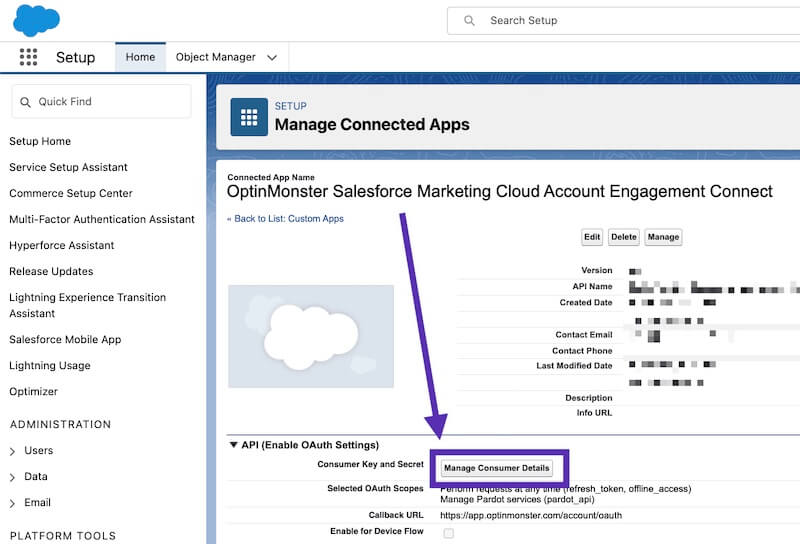The image size is (800, 544).
Task: Focus the Search Setup field
Action: click(623, 20)
